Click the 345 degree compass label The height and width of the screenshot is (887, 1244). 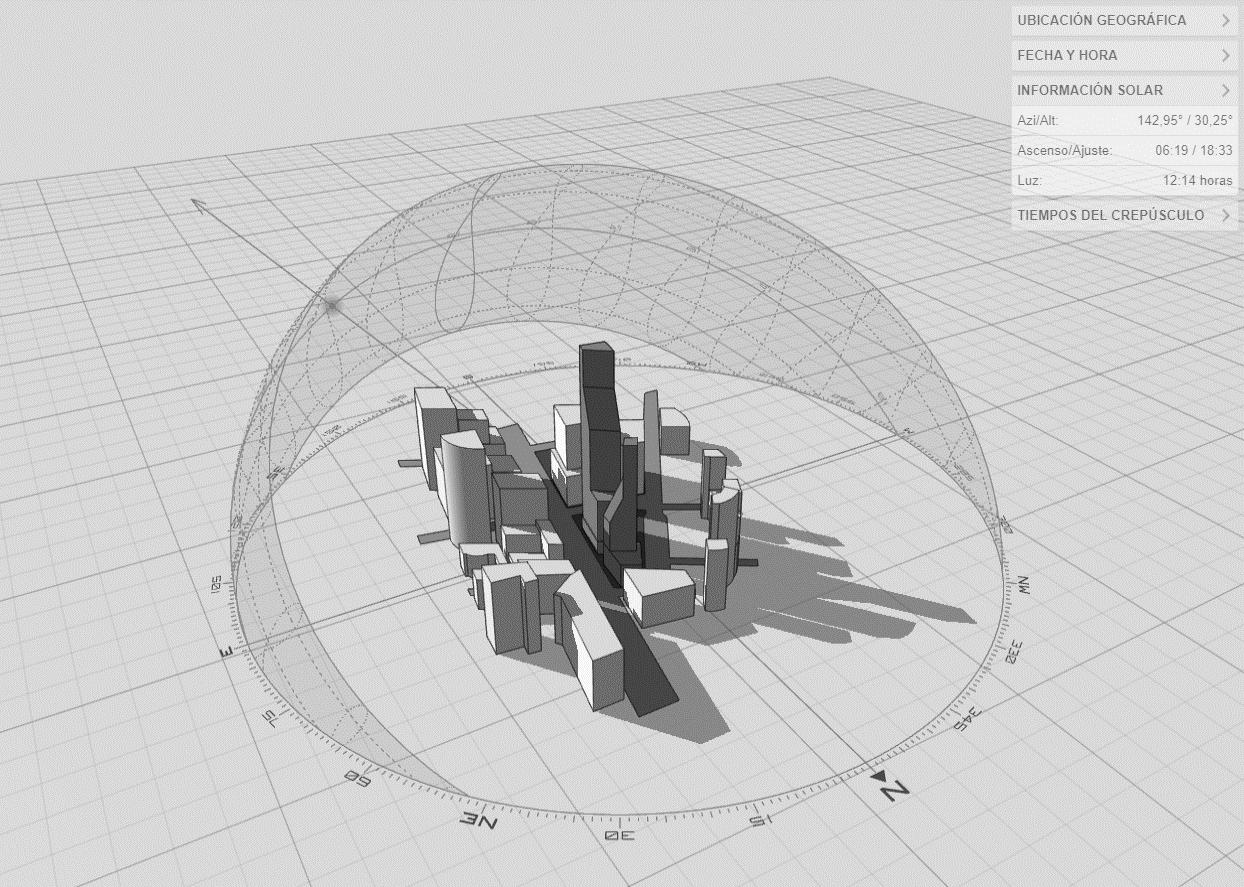point(967,719)
